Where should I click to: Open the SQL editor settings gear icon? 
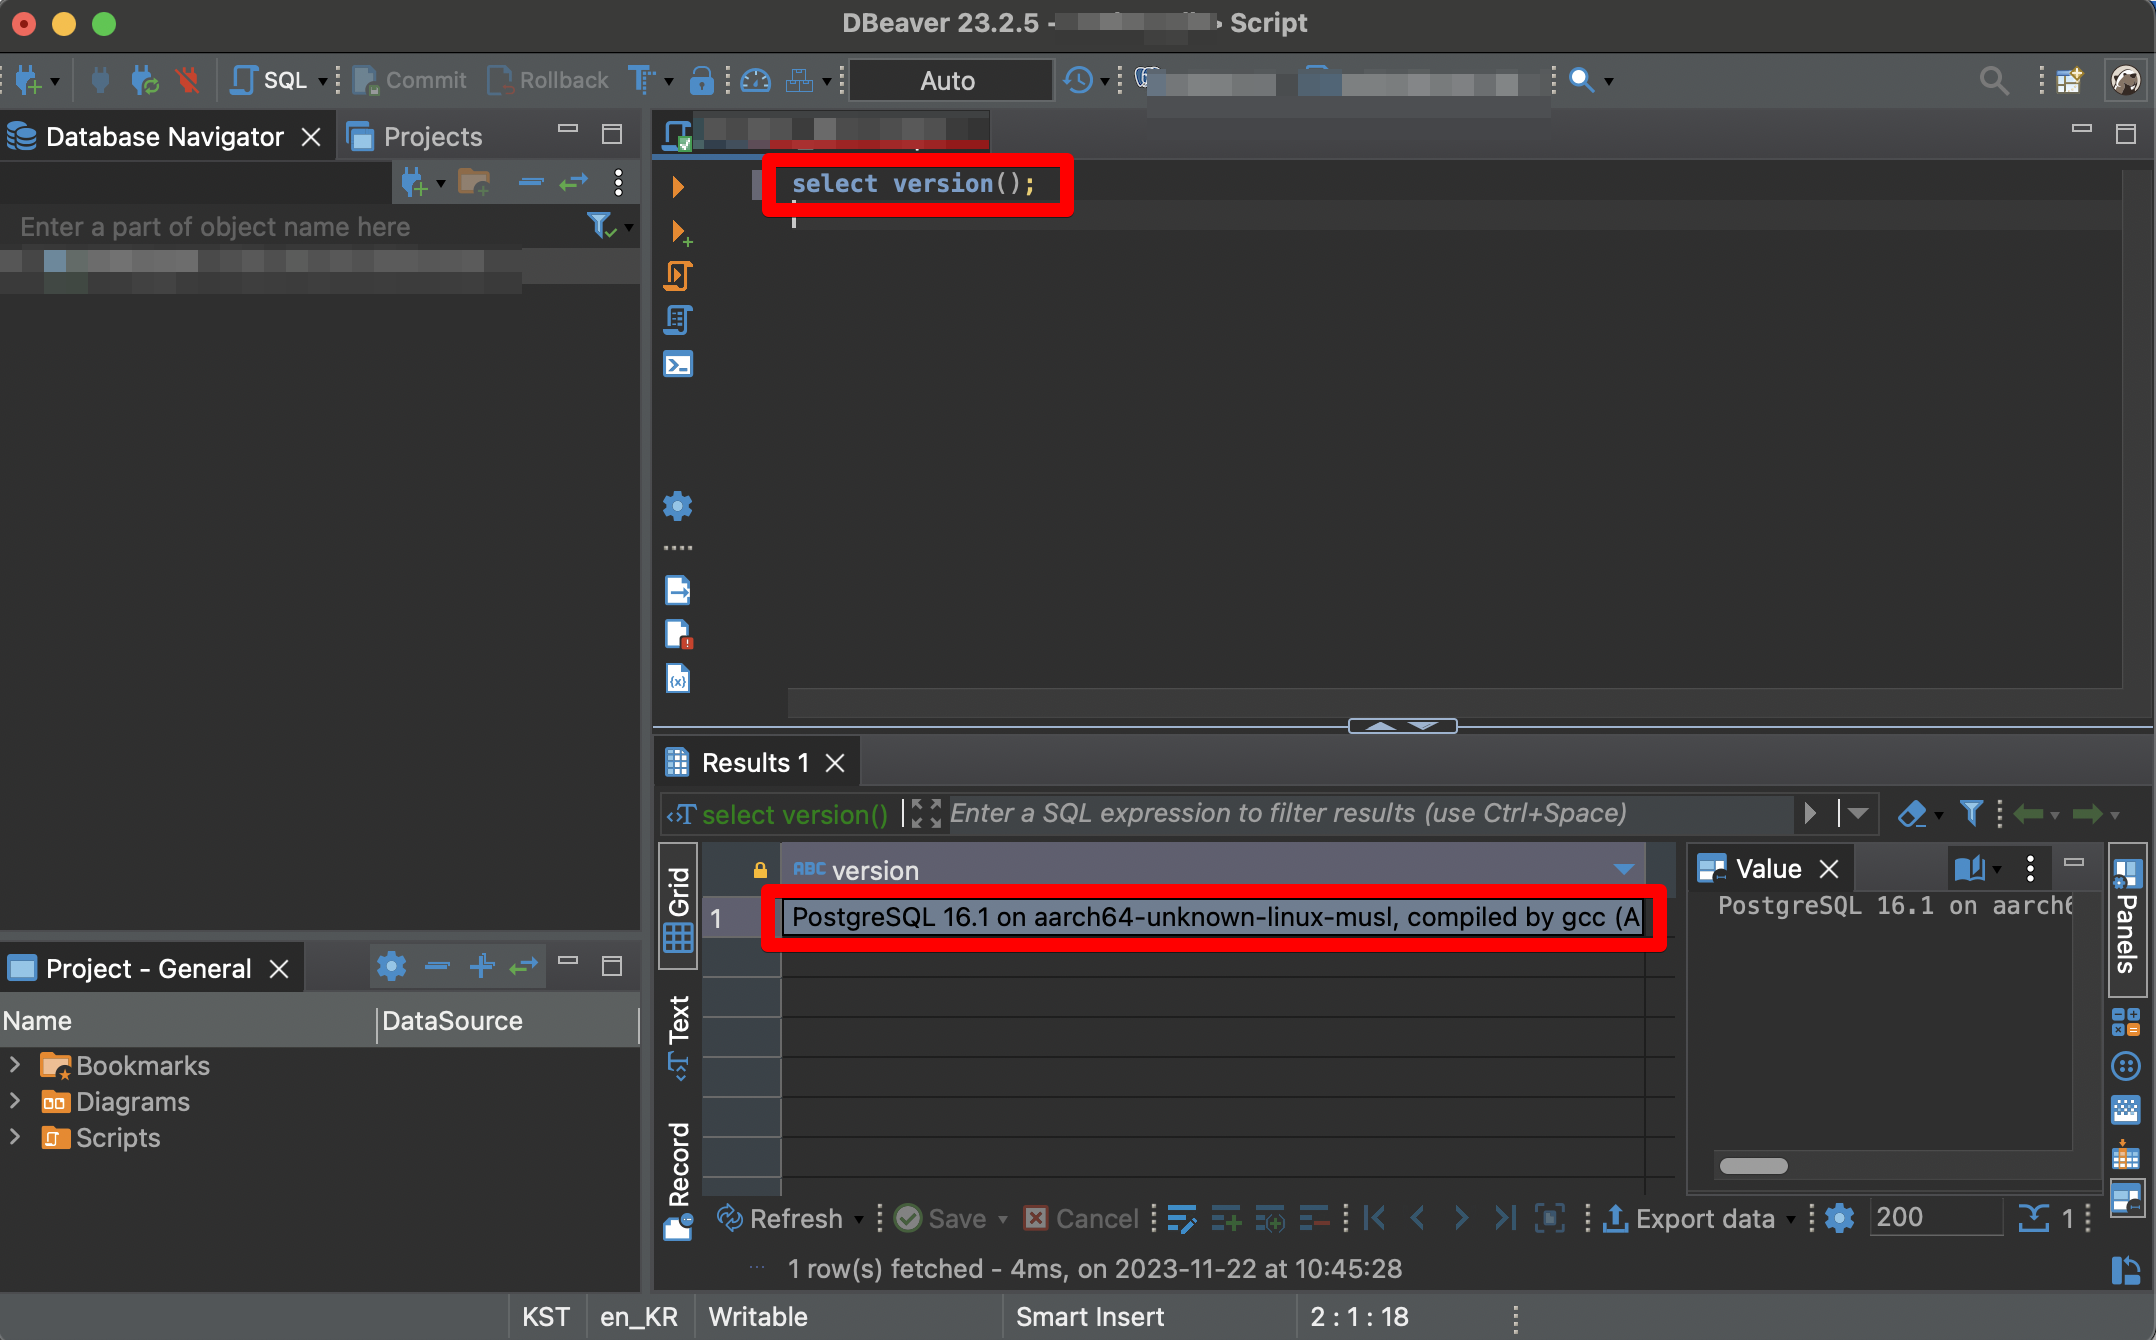point(678,506)
